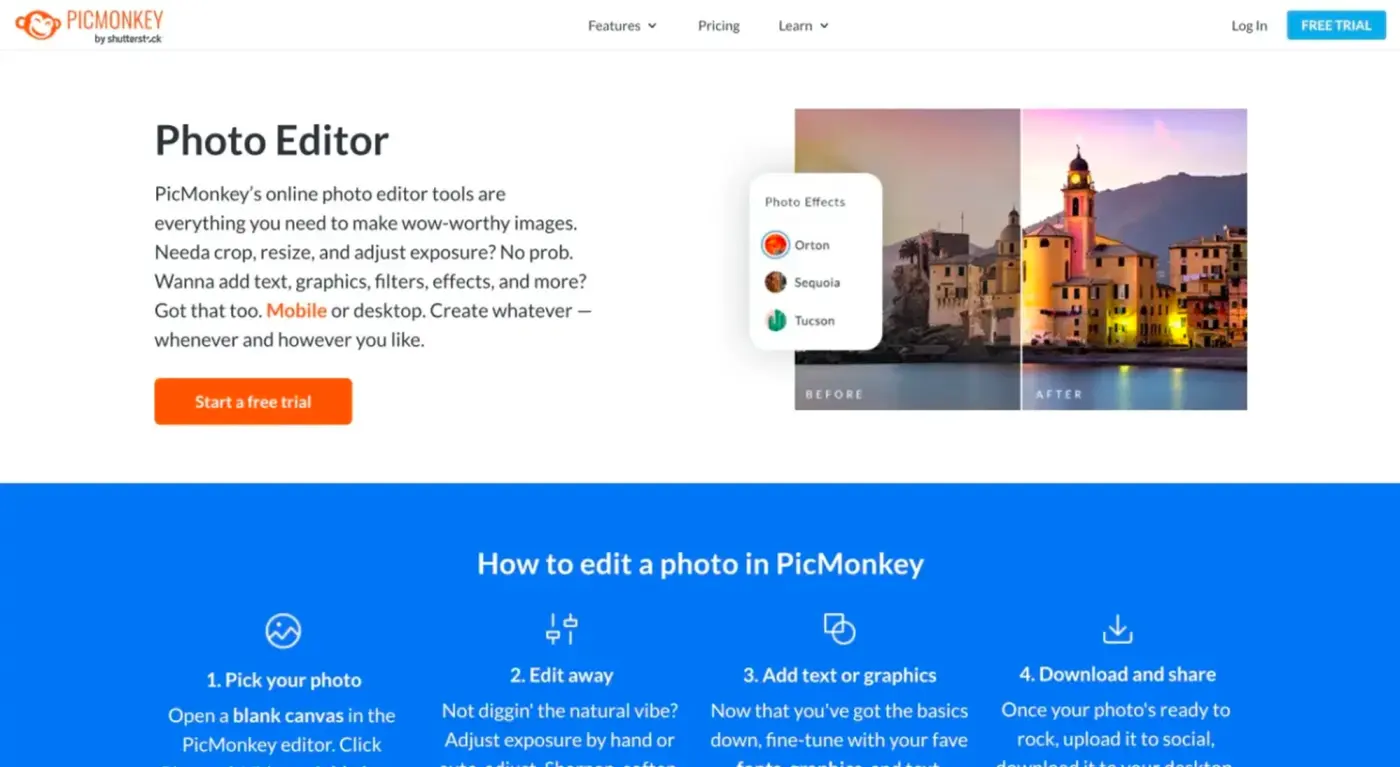Select the Orton effect circle icon
This screenshot has height=767, width=1400.
click(775, 244)
